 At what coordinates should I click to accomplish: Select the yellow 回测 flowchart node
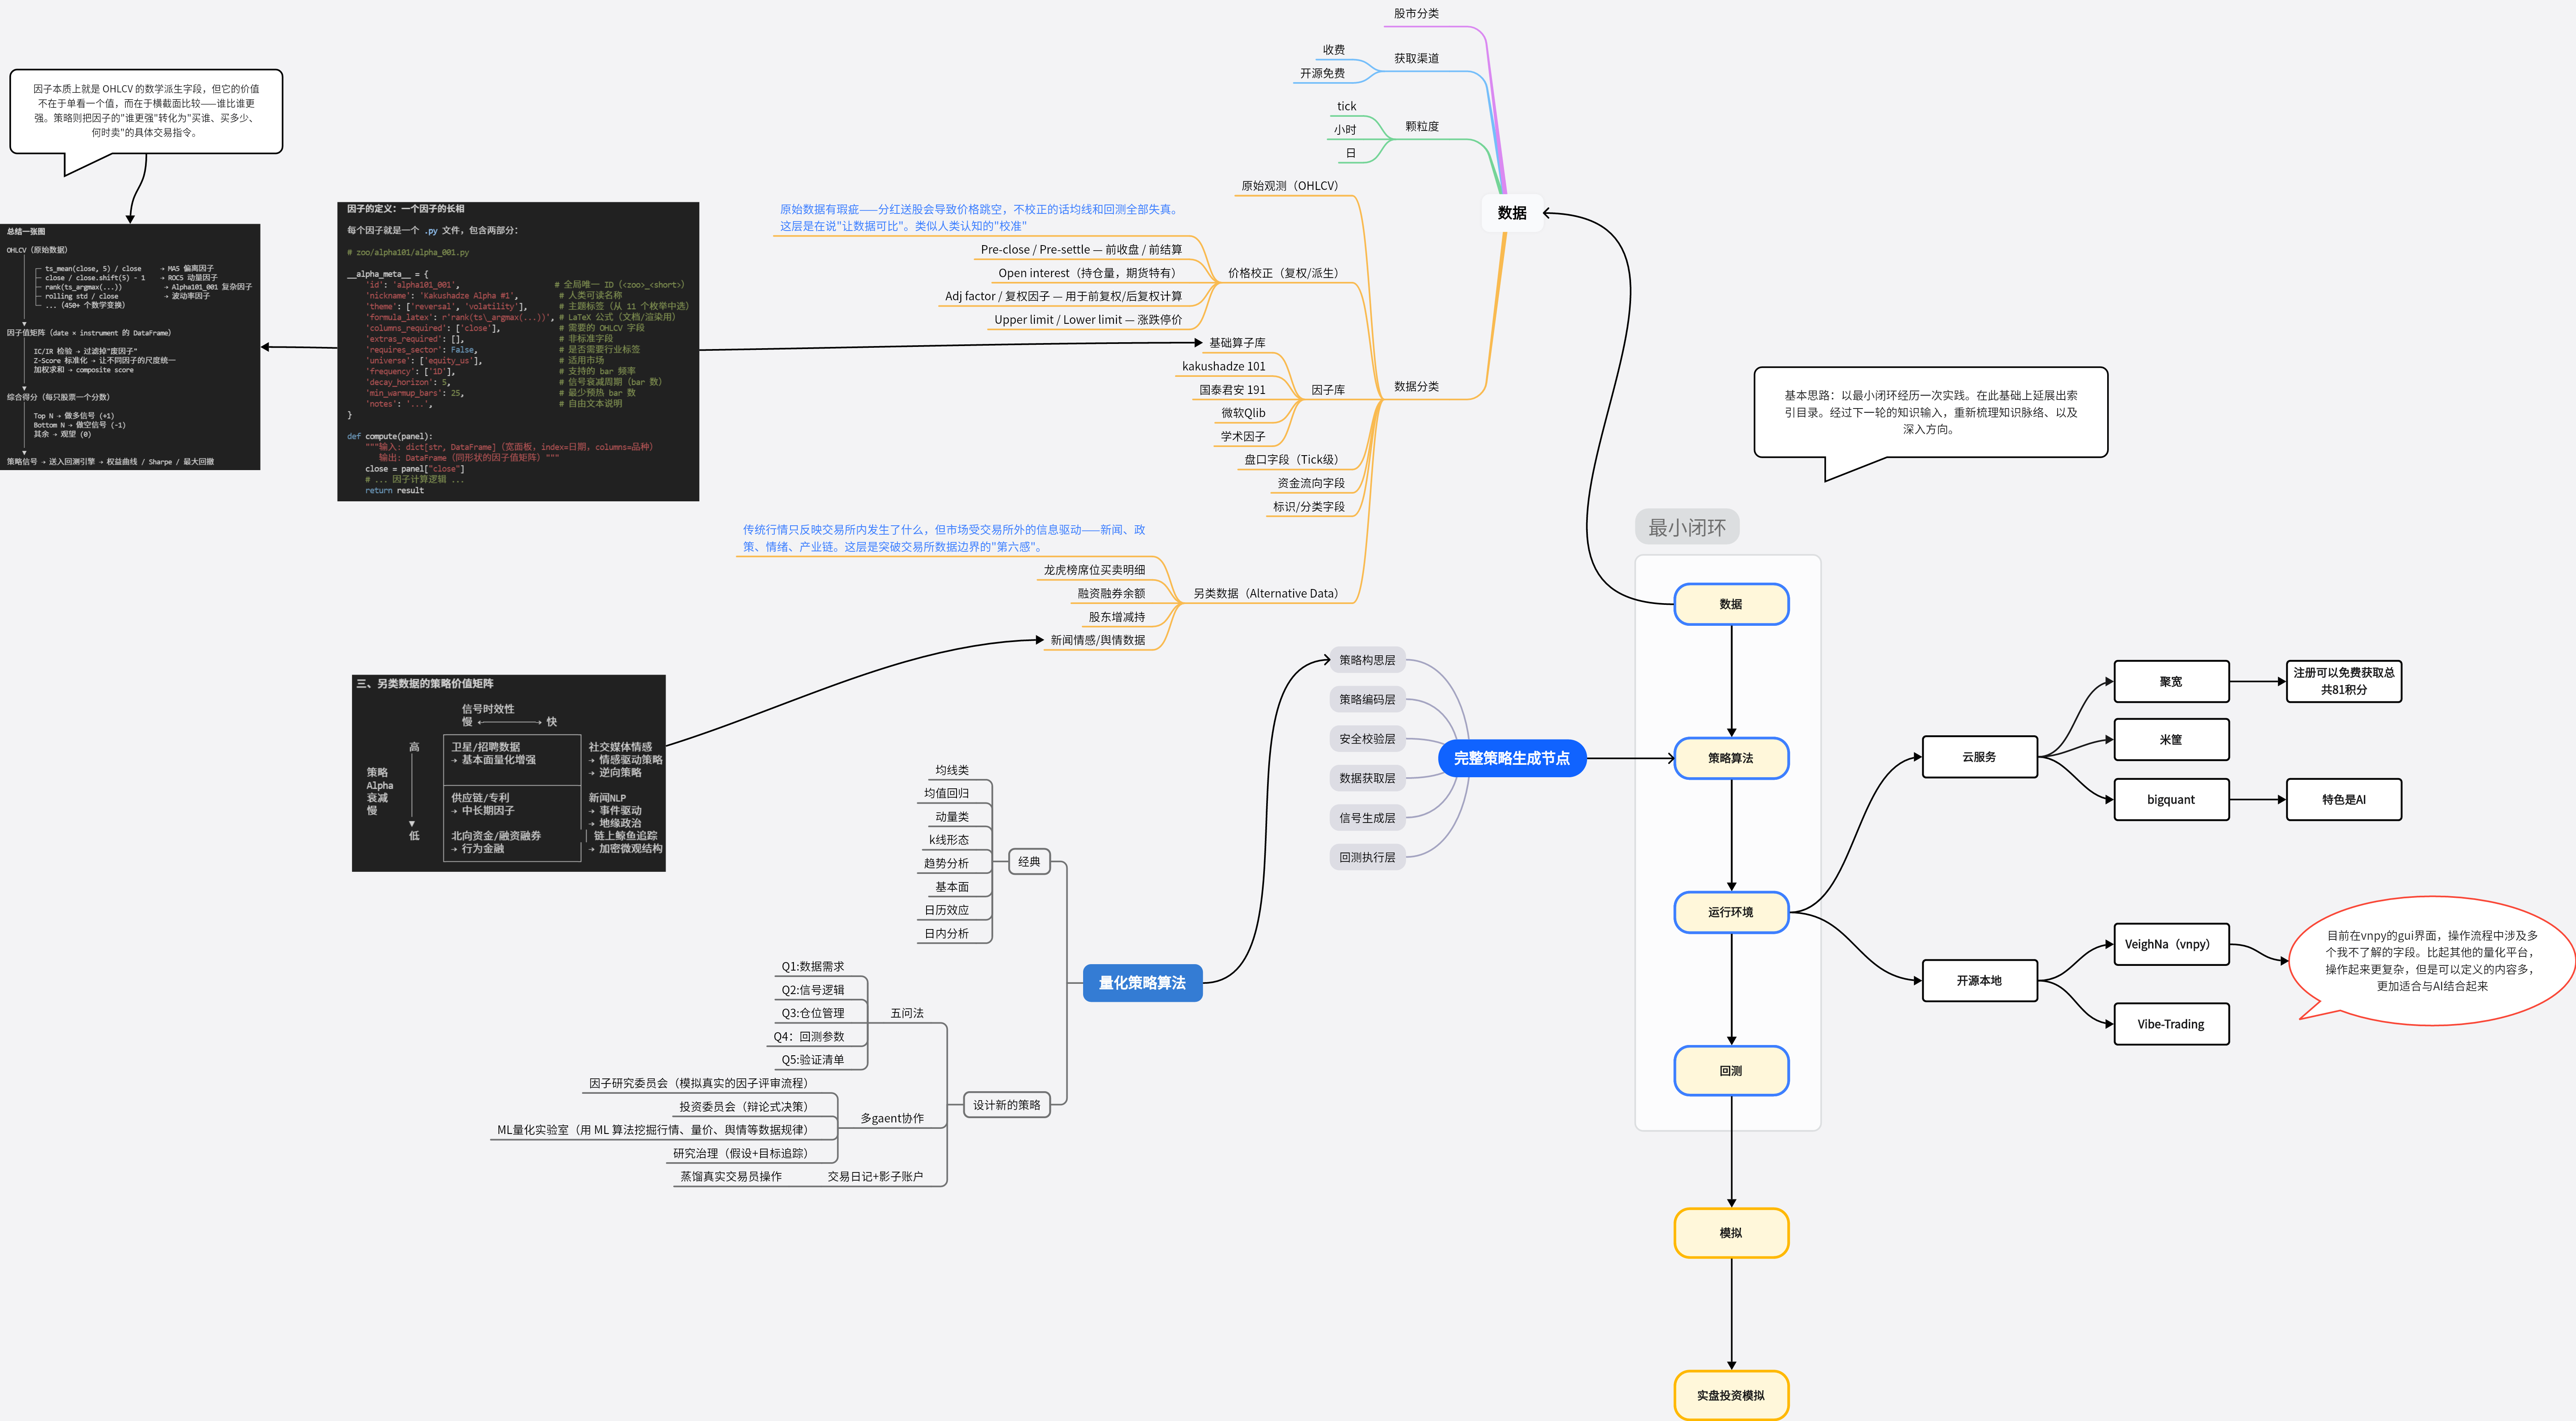tap(1731, 1071)
